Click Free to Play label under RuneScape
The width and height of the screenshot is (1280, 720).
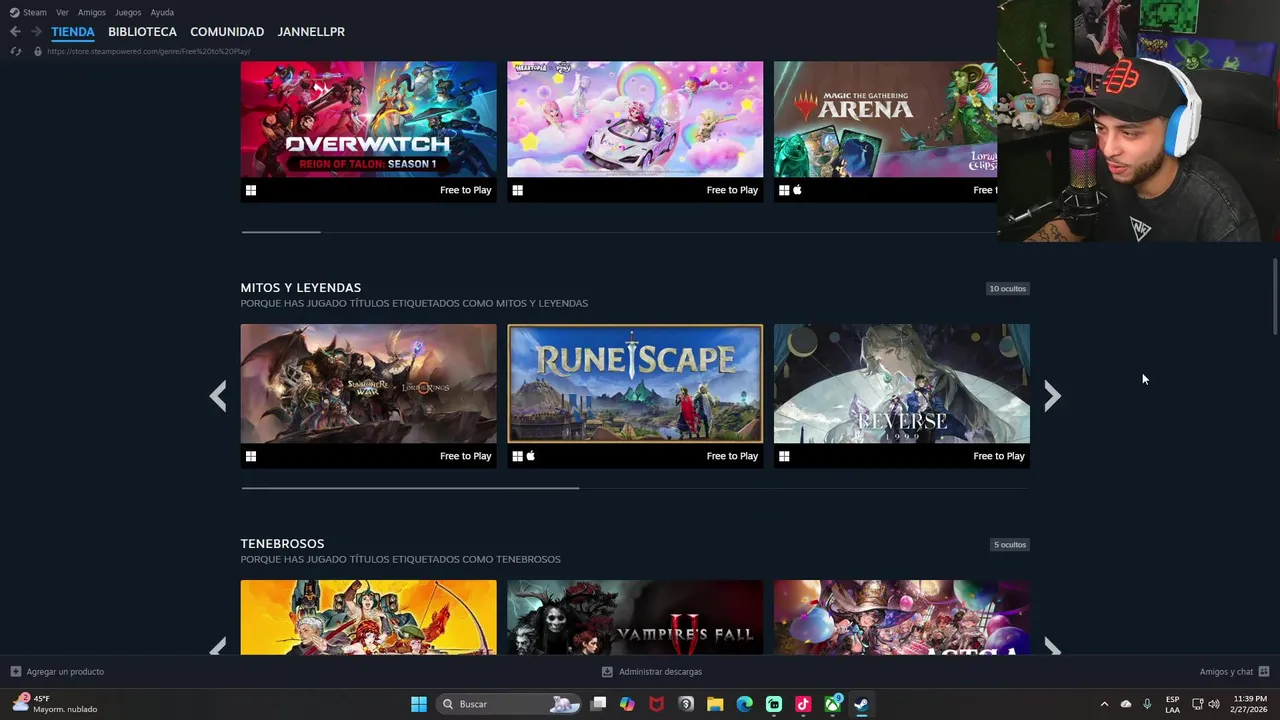pos(732,456)
